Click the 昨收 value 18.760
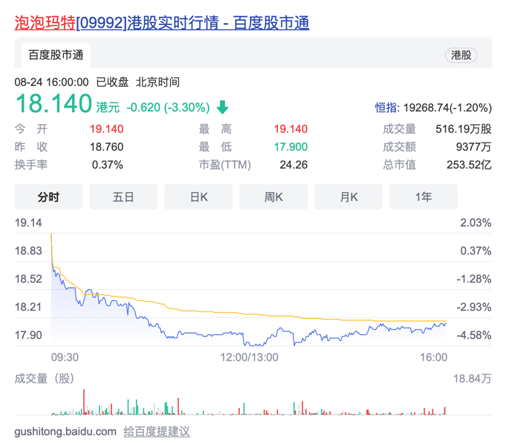Screen dimensions: 525x447 (x=106, y=147)
